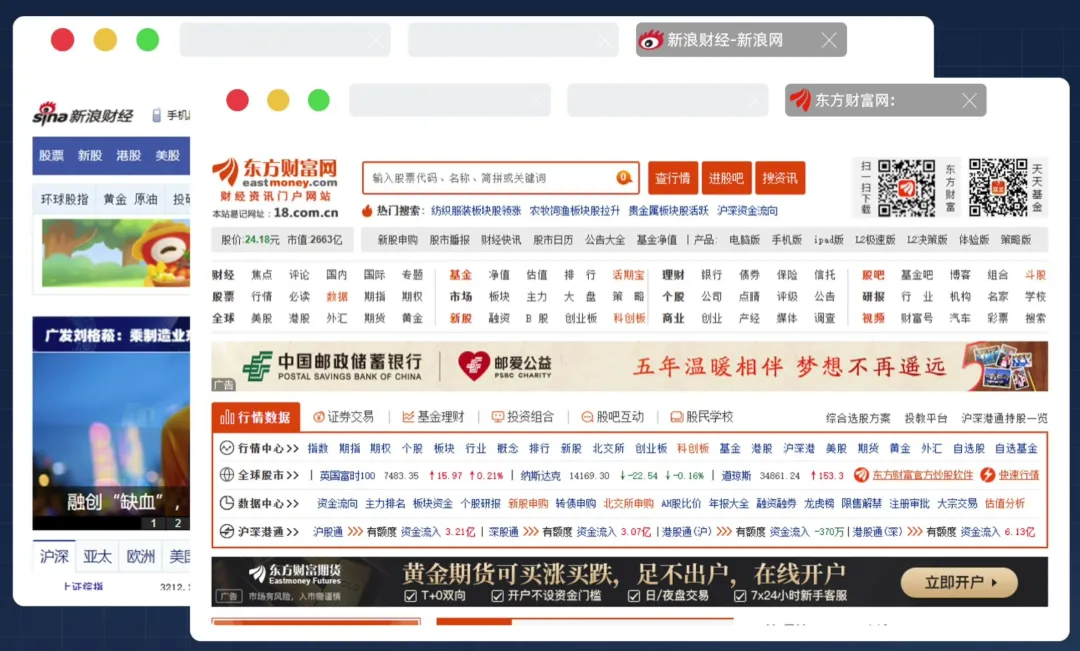This screenshot has width=1080, height=651.
Task: Click the 证券交易 icon
Action: [x=319, y=417]
